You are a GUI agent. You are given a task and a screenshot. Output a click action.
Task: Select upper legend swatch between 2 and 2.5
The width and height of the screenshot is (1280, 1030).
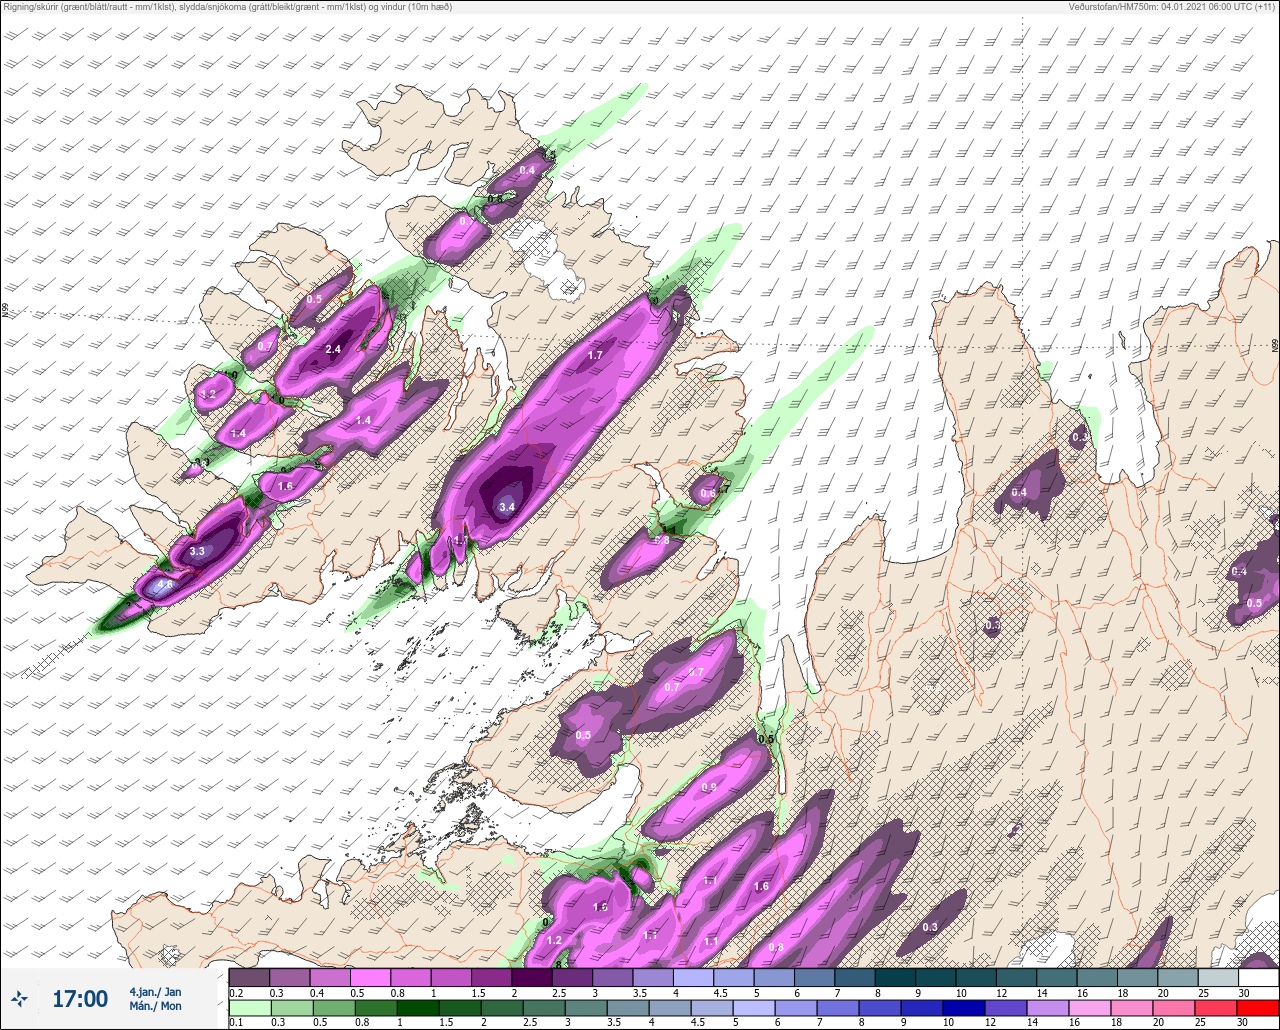point(531,977)
